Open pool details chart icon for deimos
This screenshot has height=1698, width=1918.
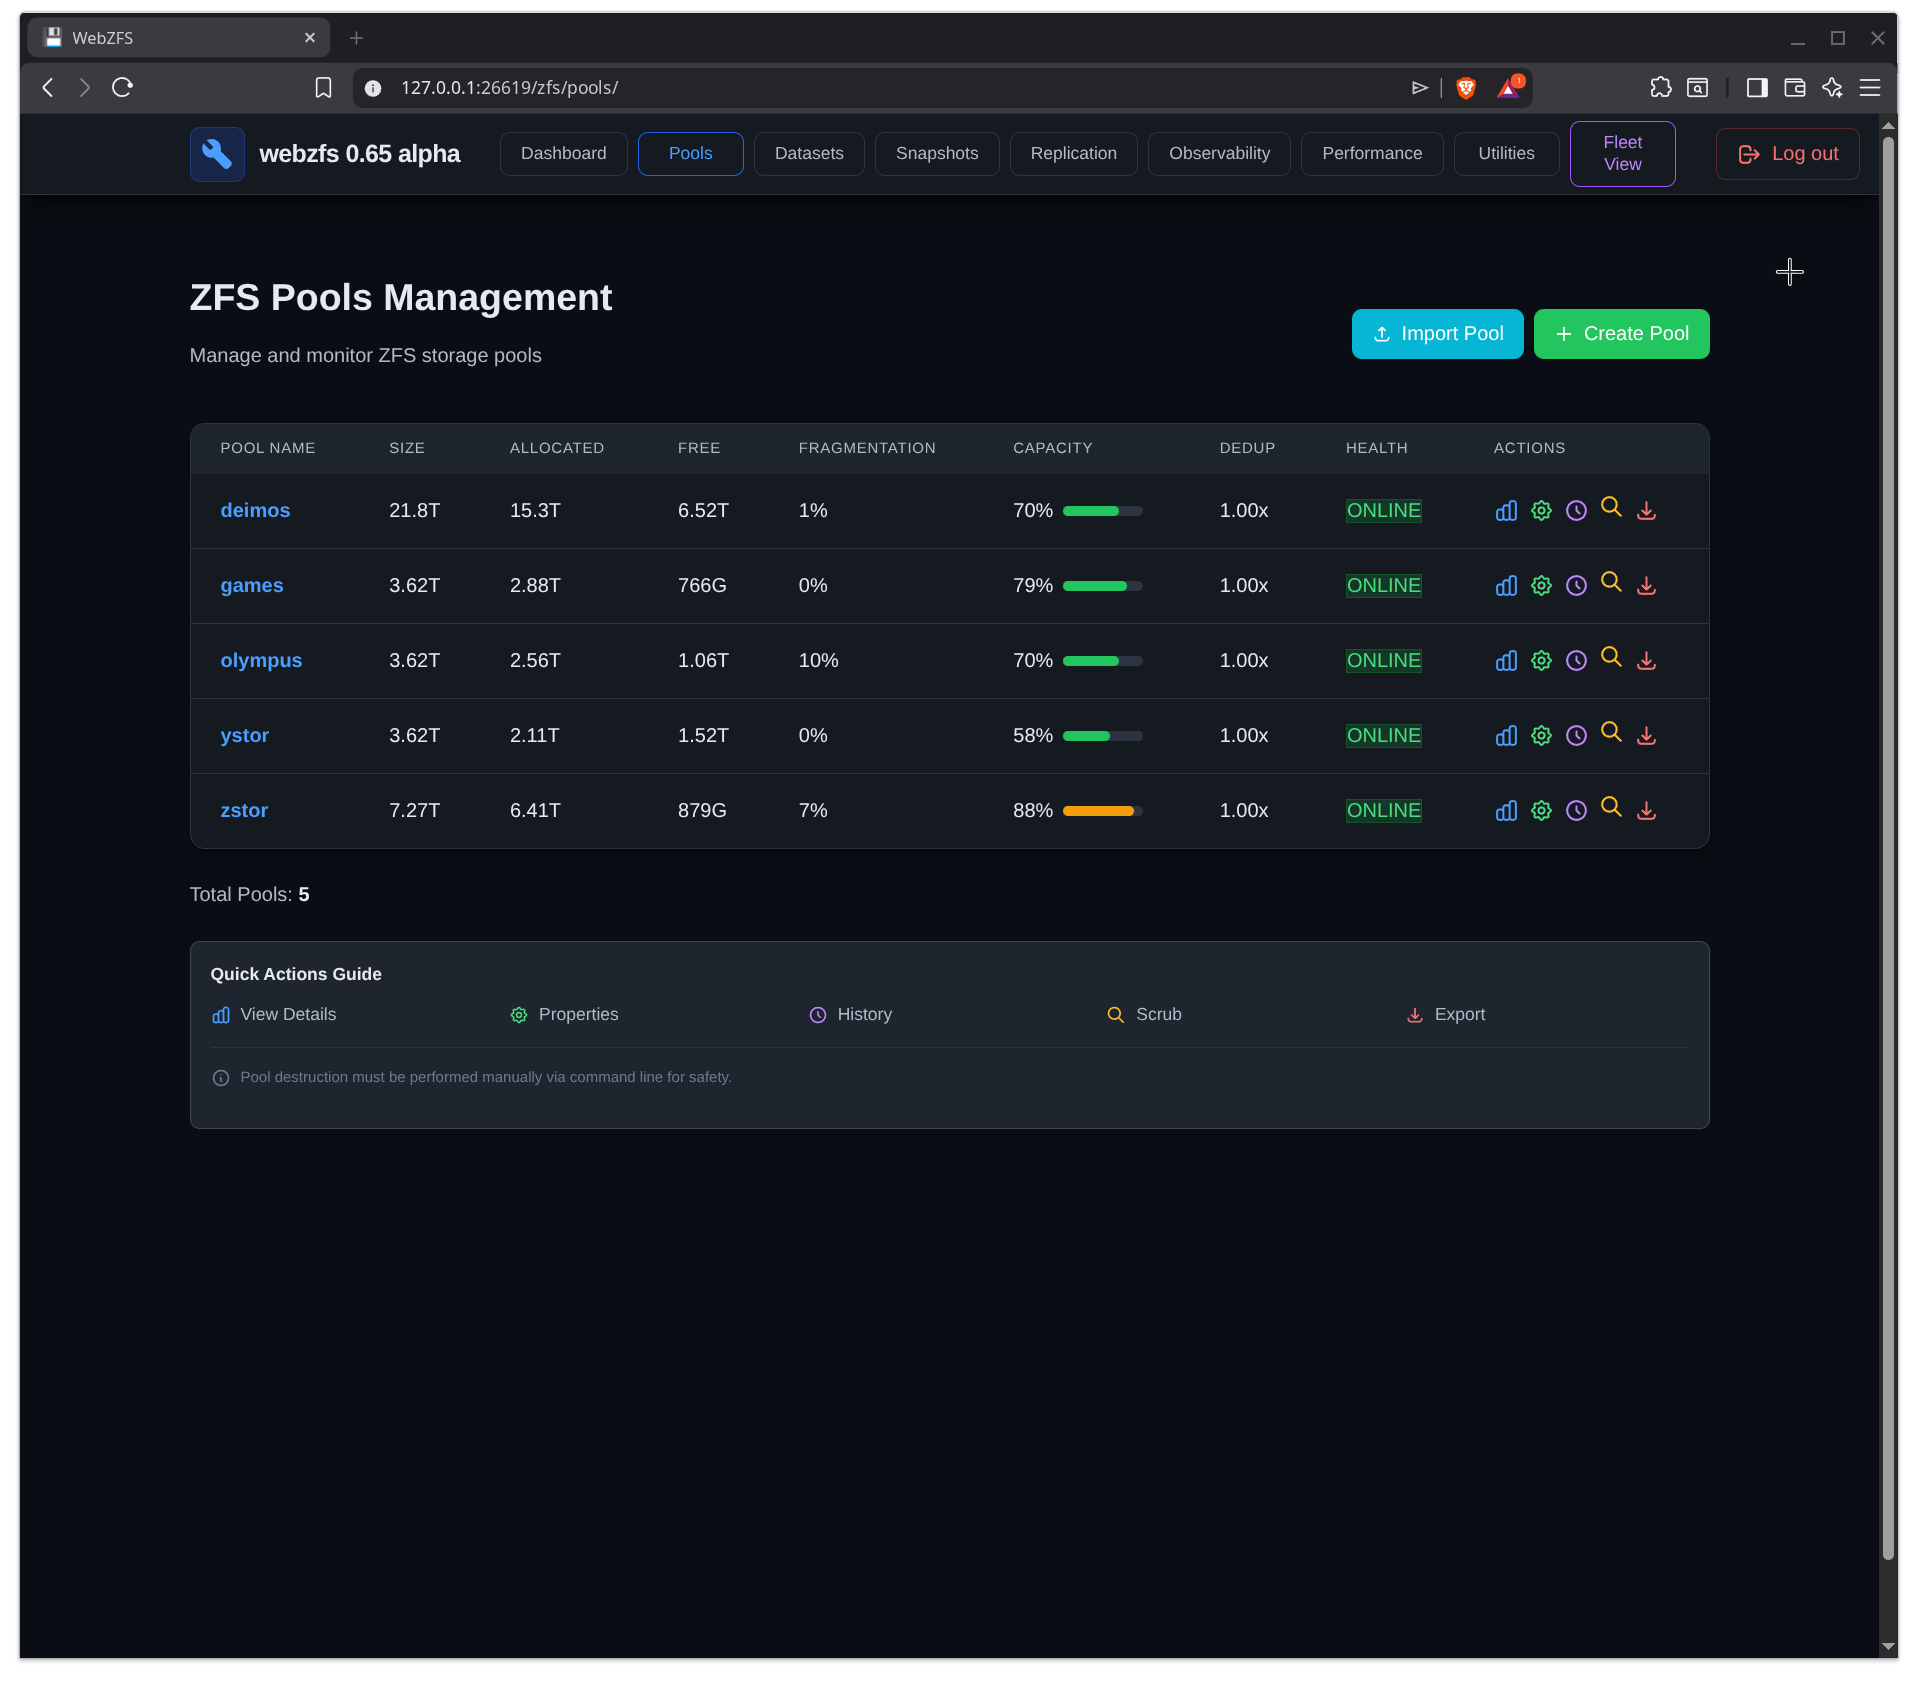click(x=1505, y=510)
